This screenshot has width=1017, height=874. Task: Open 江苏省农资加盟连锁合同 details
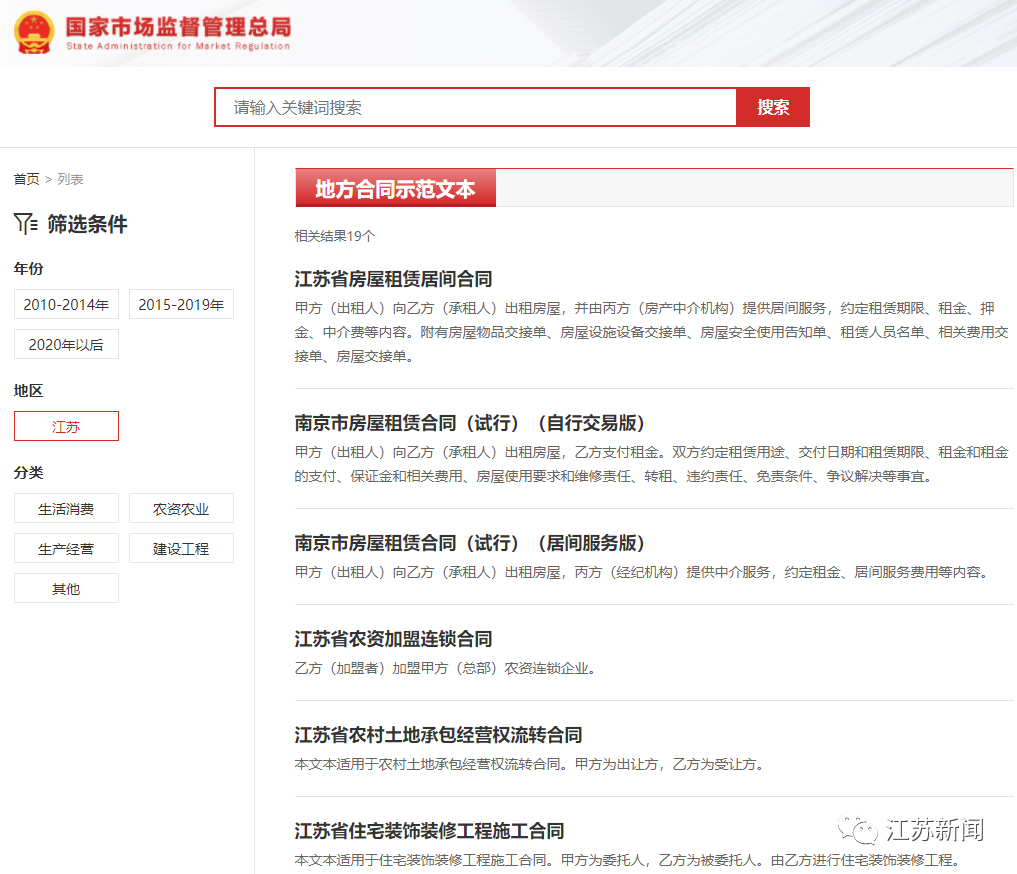click(384, 638)
